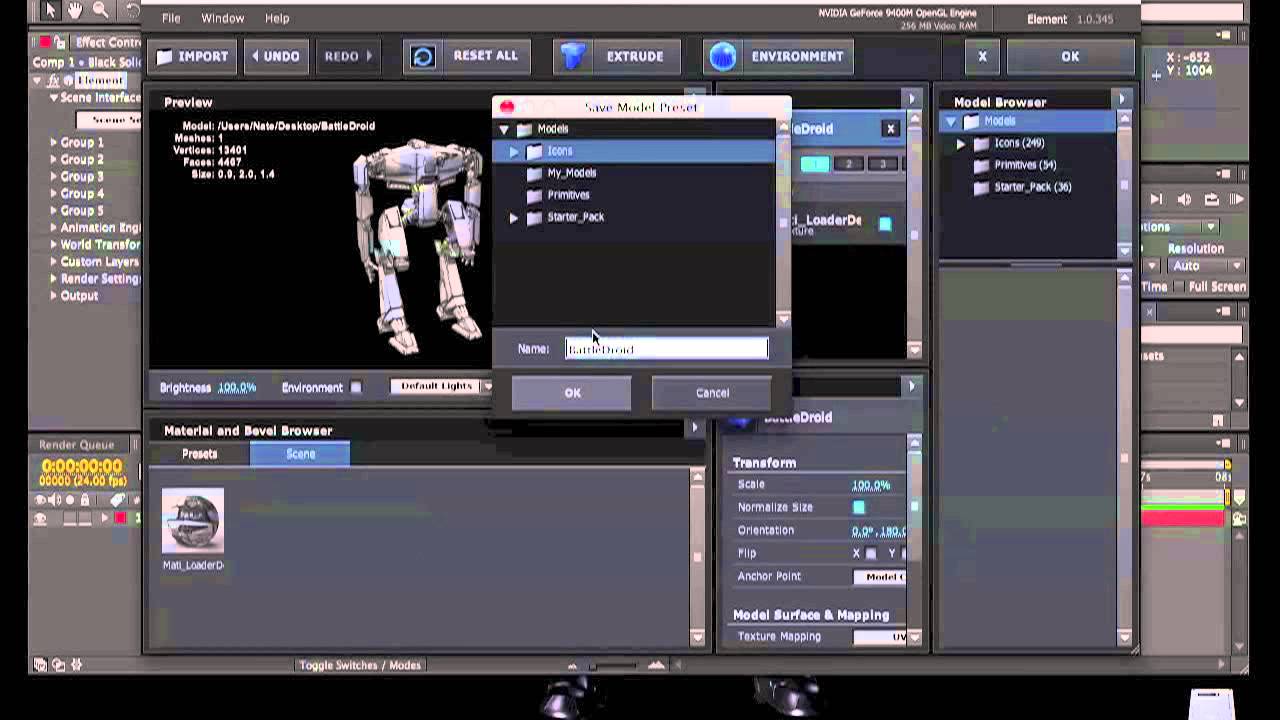Toggle the fx switch for Element effect
Screen dimensions: 1280x720
coord(53,81)
